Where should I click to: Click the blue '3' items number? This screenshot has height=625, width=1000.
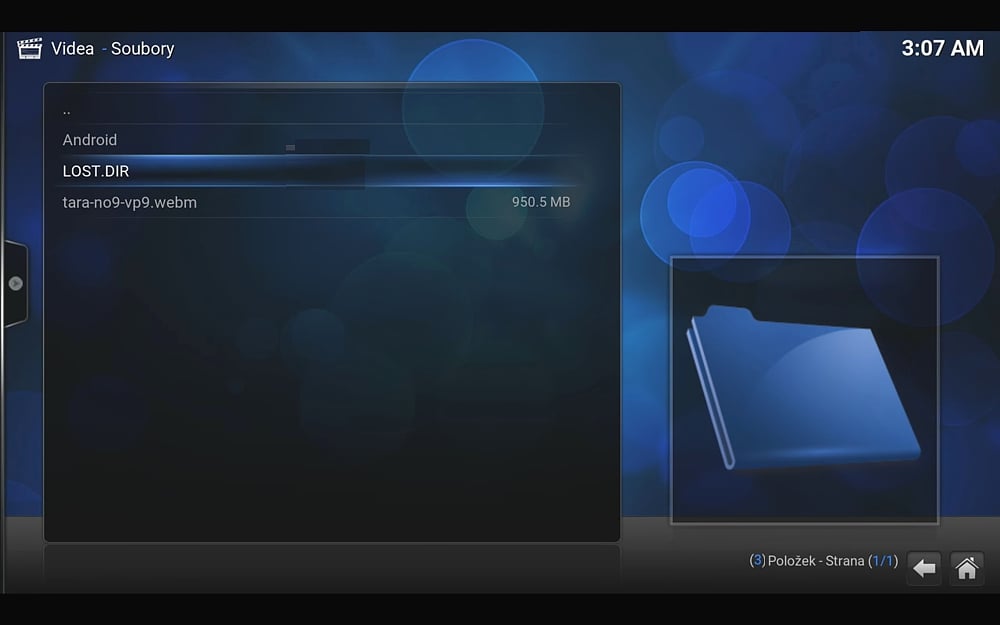(x=757, y=561)
